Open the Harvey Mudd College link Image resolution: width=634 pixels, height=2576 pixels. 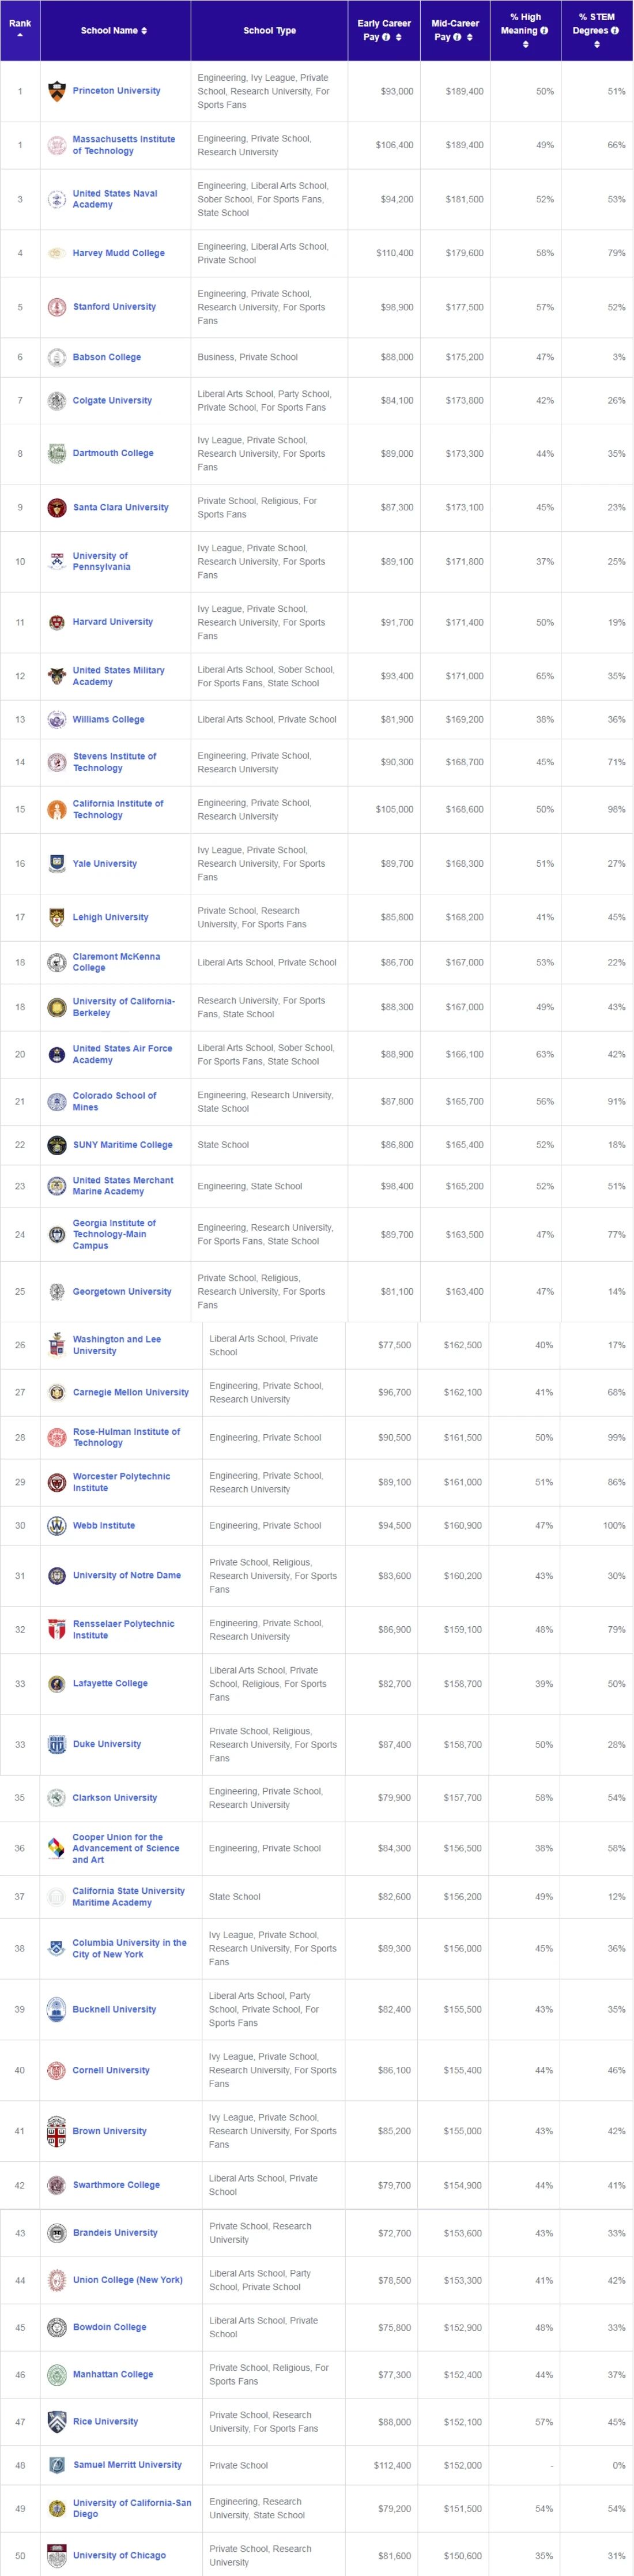[x=118, y=253]
